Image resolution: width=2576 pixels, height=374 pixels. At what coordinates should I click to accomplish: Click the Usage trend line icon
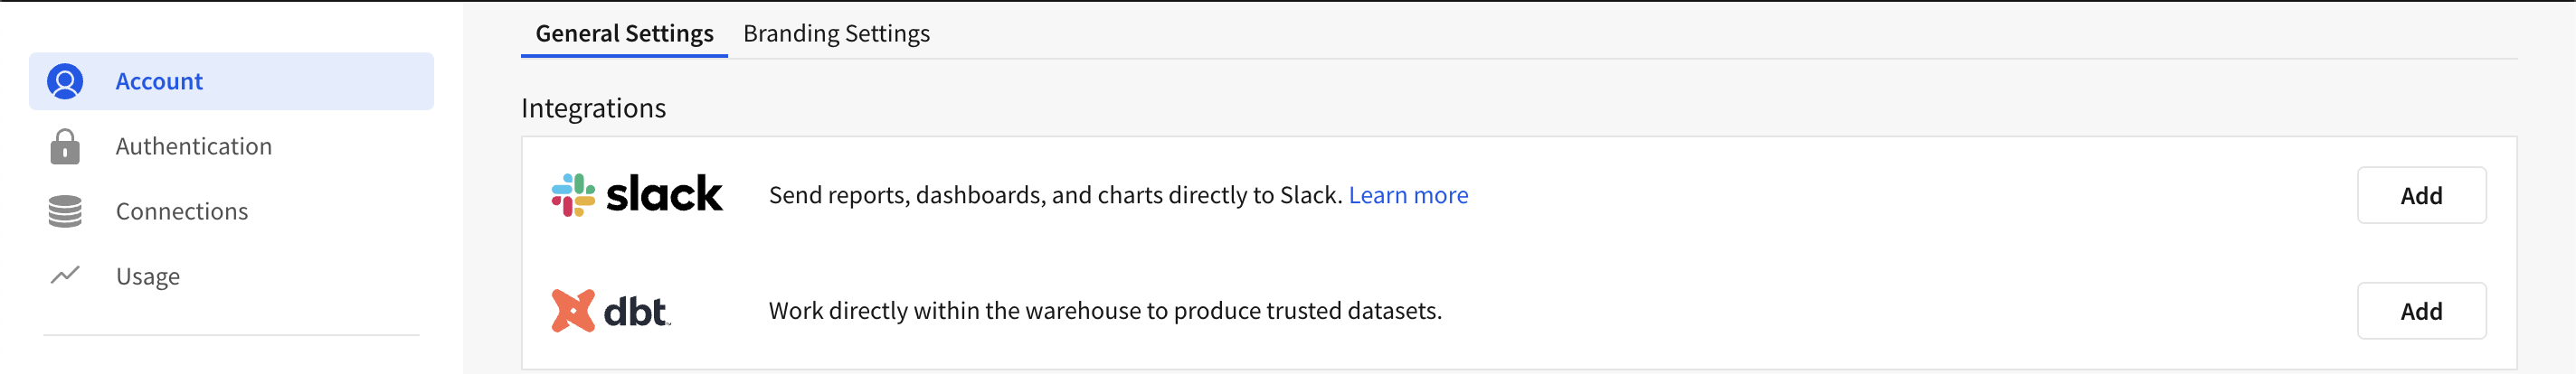(x=65, y=275)
